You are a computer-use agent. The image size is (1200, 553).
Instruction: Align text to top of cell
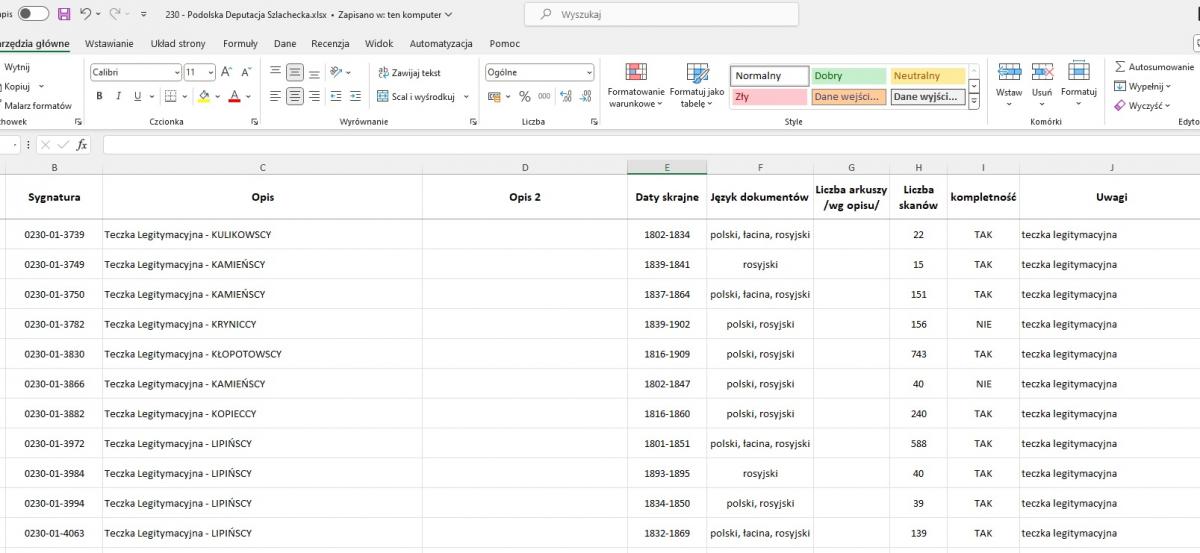pos(276,72)
